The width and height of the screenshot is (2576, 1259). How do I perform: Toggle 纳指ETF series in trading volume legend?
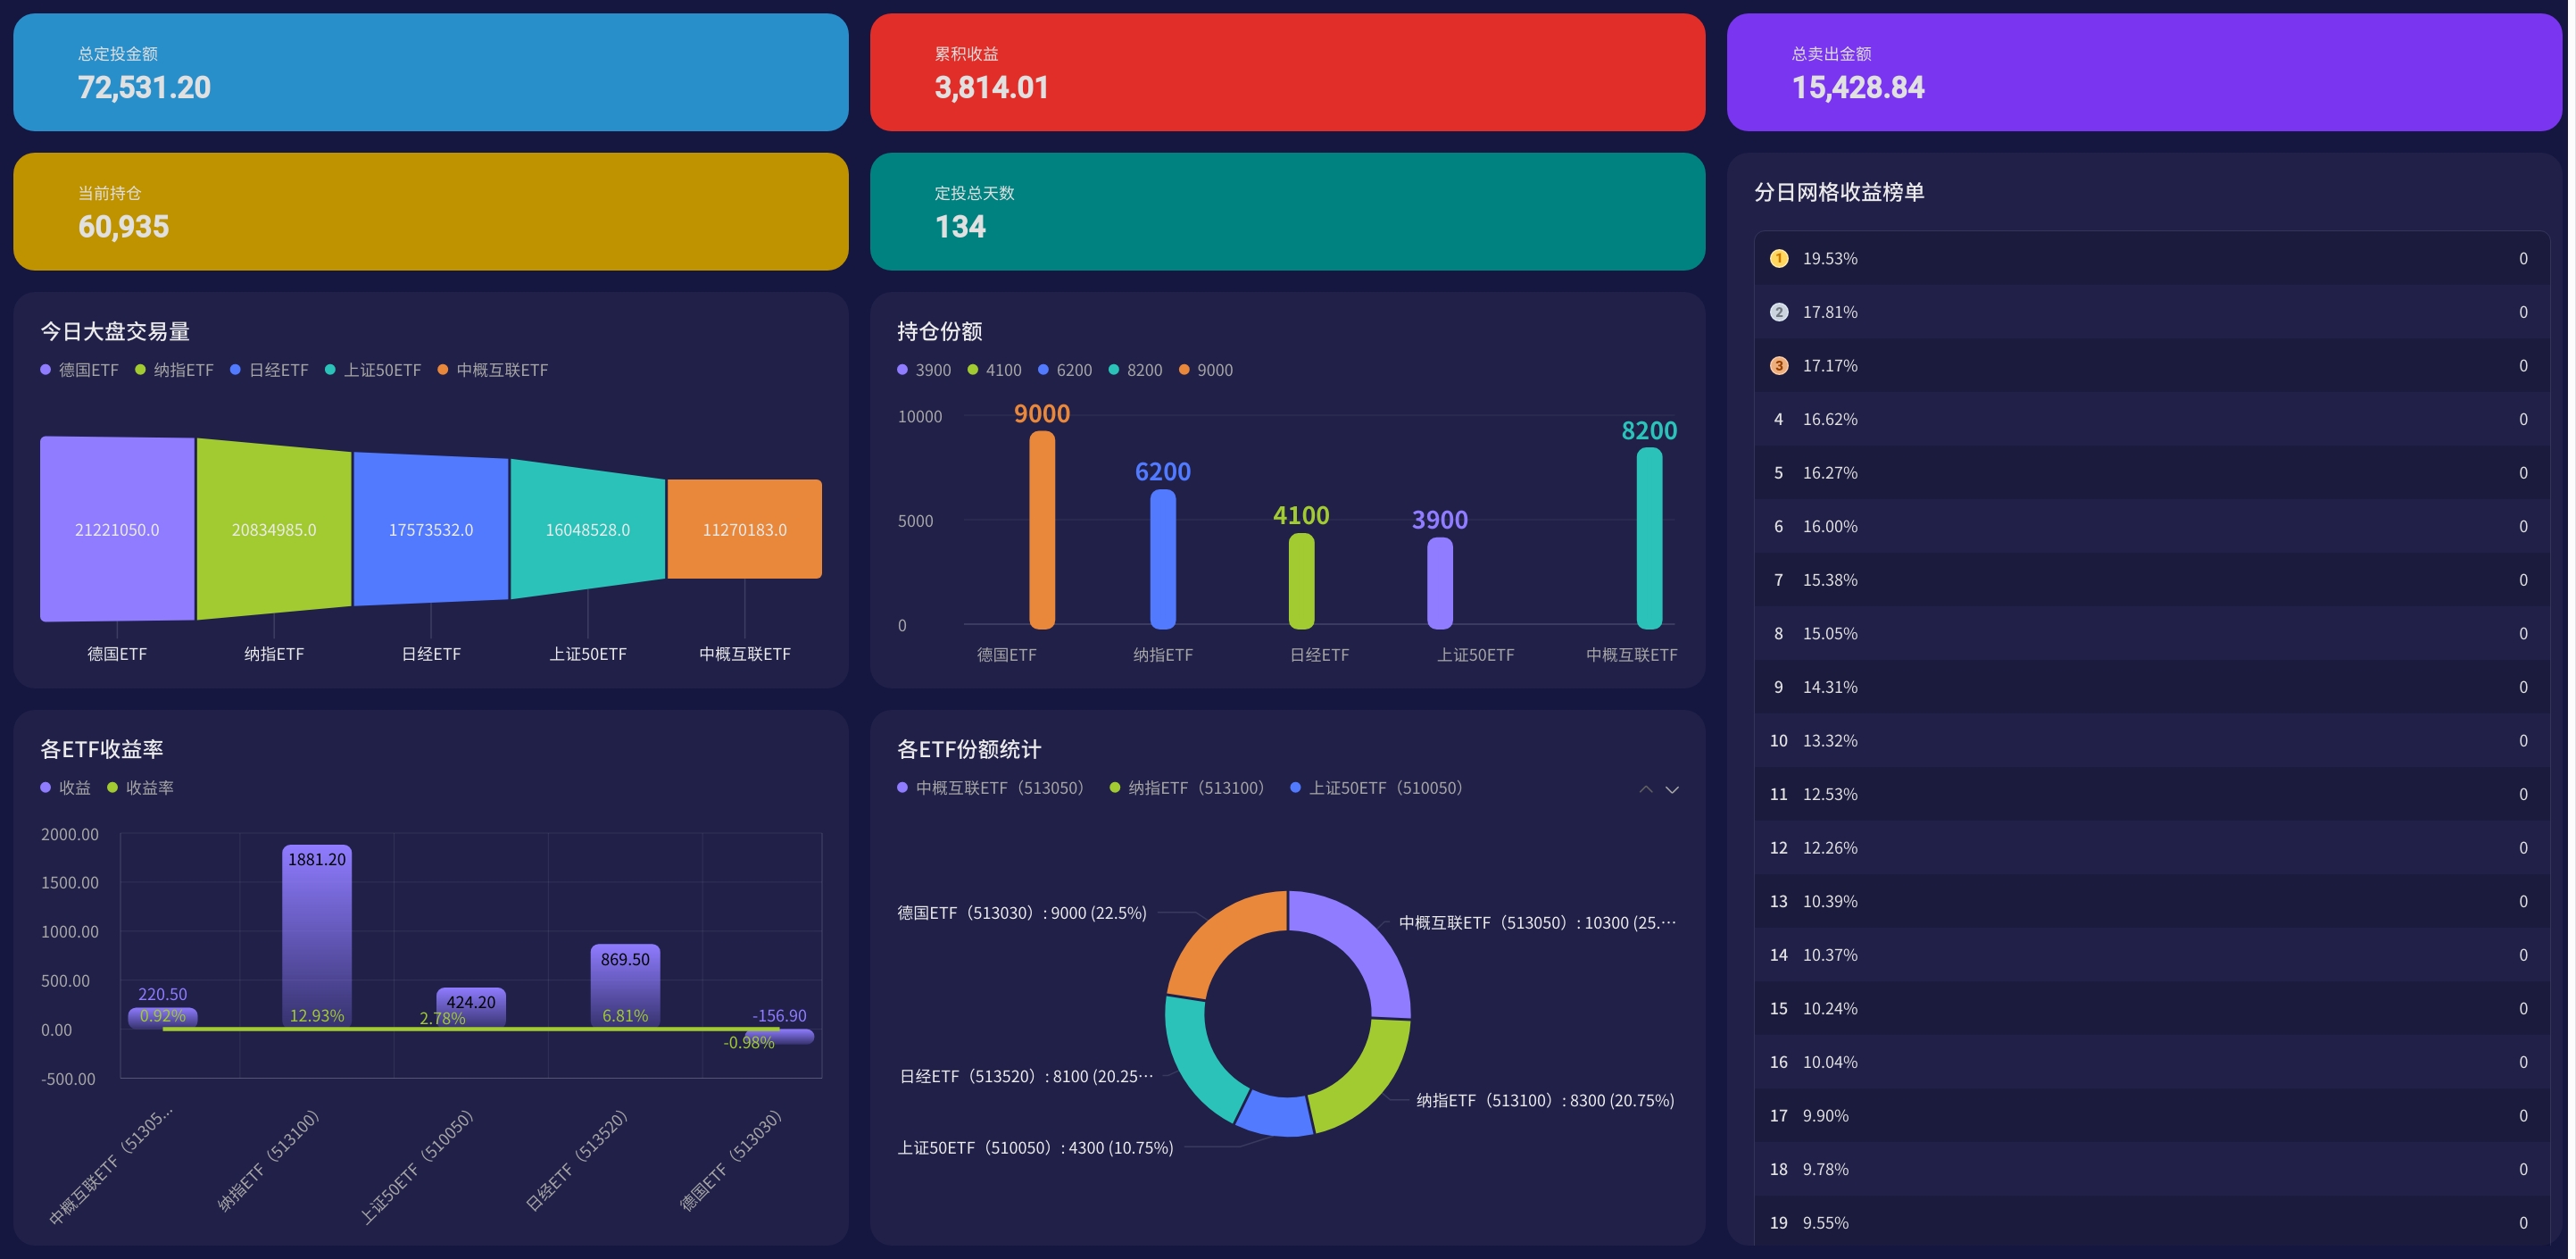point(183,370)
